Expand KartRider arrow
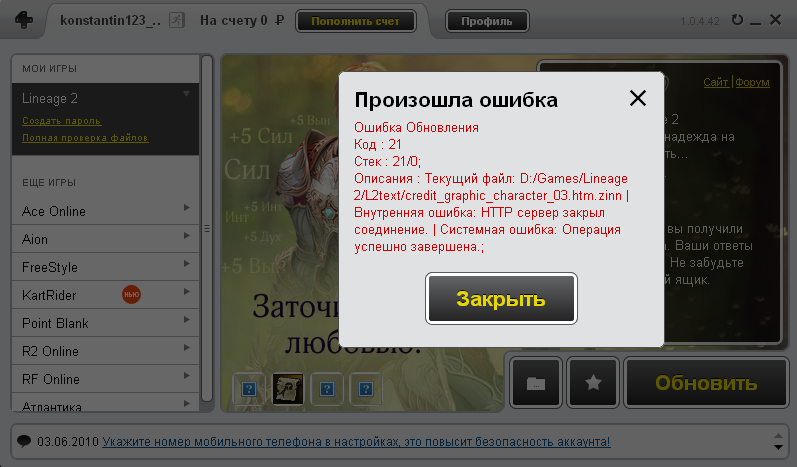The image size is (797, 467). 187,291
